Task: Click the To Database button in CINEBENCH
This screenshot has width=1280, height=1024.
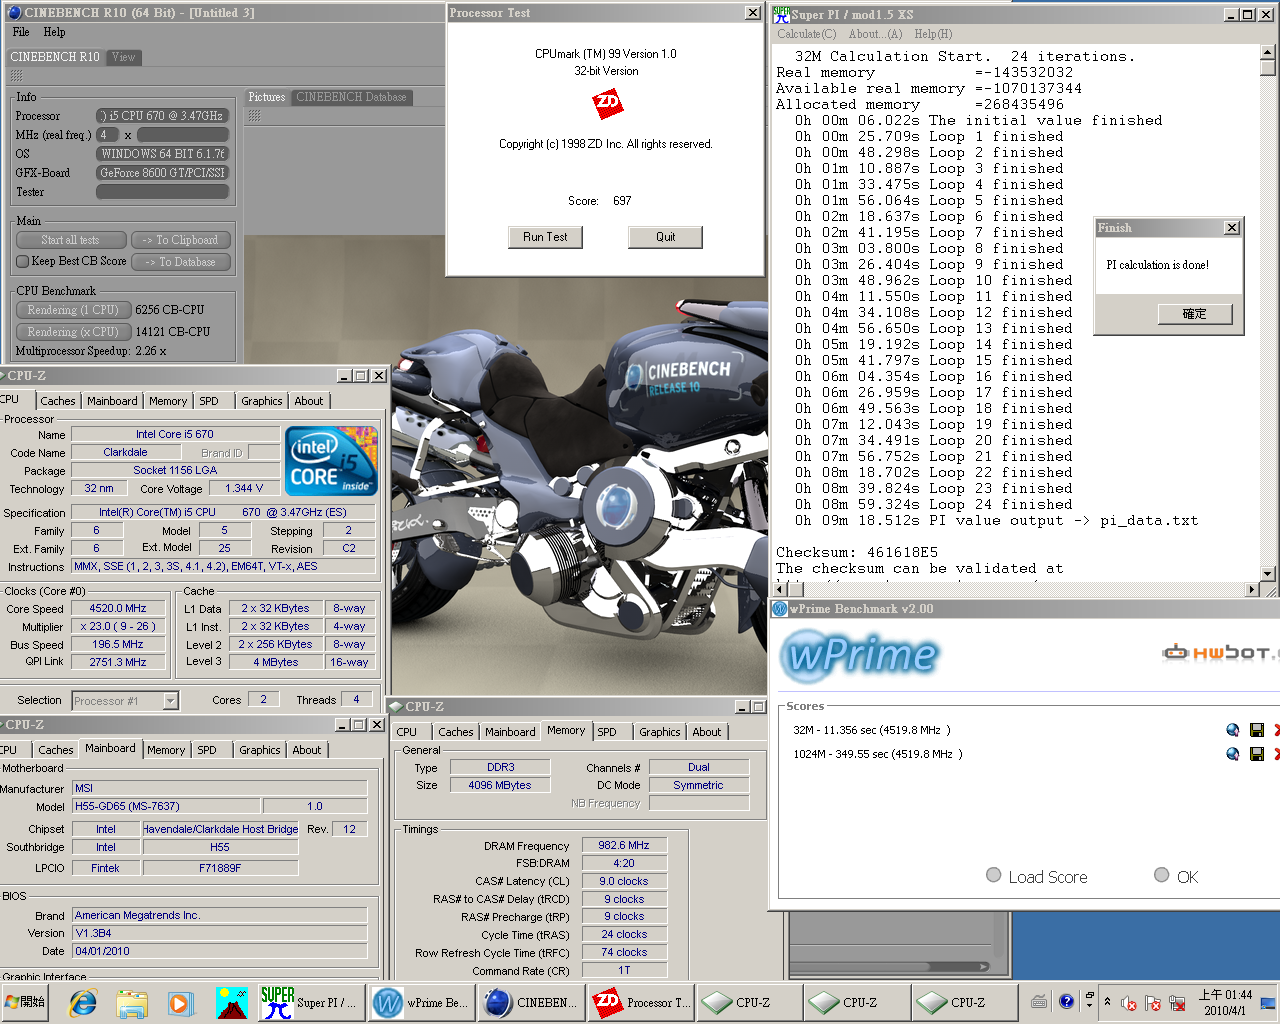Action: pos(181,262)
